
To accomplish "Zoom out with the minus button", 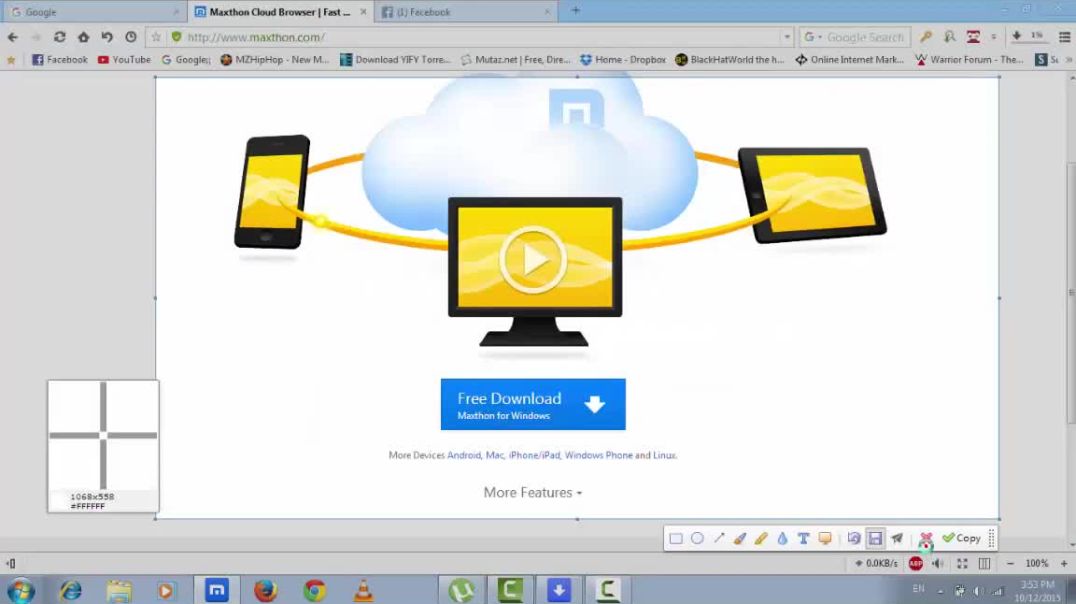I will pyautogui.click(x=1010, y=564).
